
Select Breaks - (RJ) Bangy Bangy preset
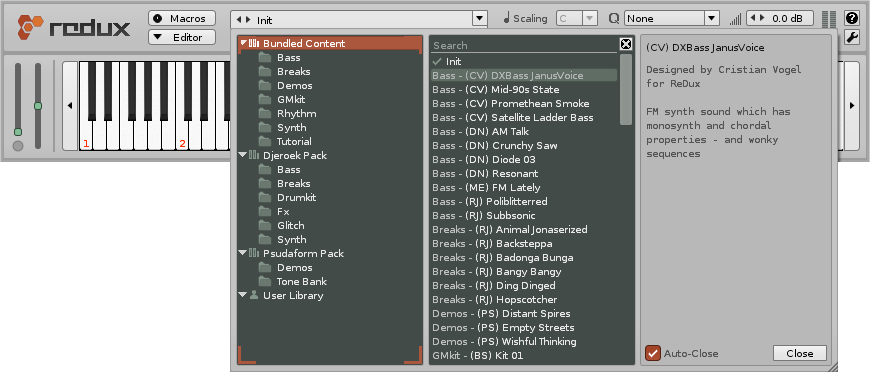(524, 272)
